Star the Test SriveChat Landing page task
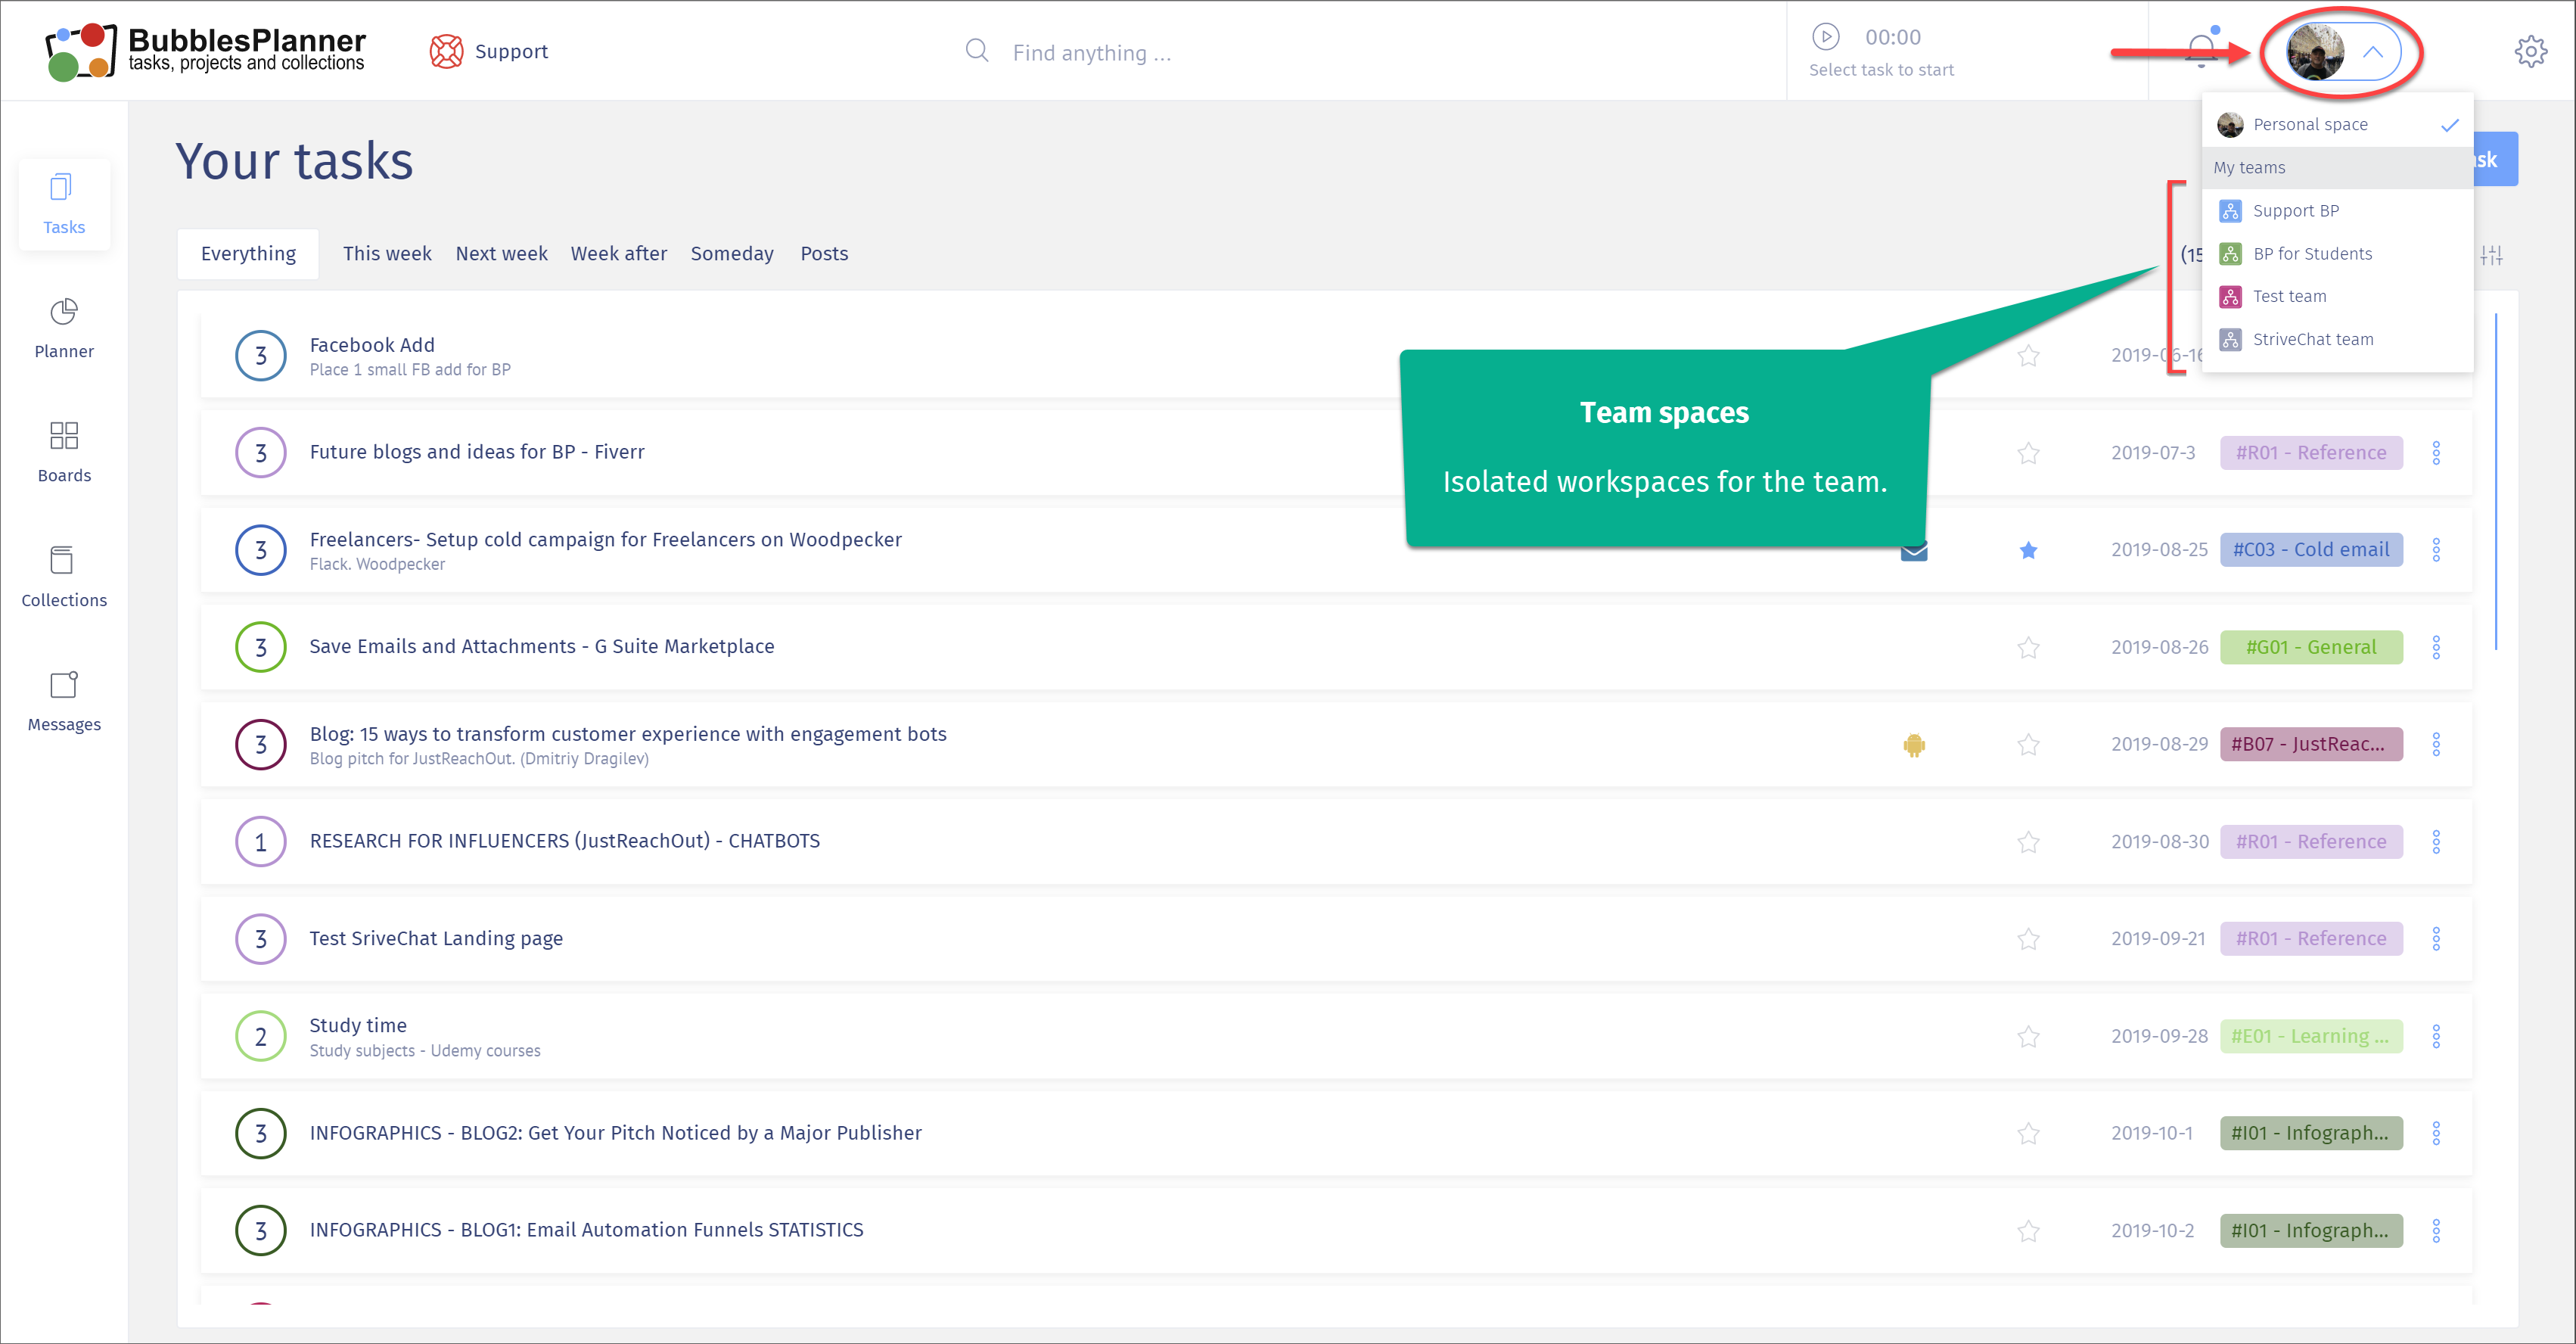Image resolution: width=2576 pixels, height=1344 pixels. click(2028, 939)
